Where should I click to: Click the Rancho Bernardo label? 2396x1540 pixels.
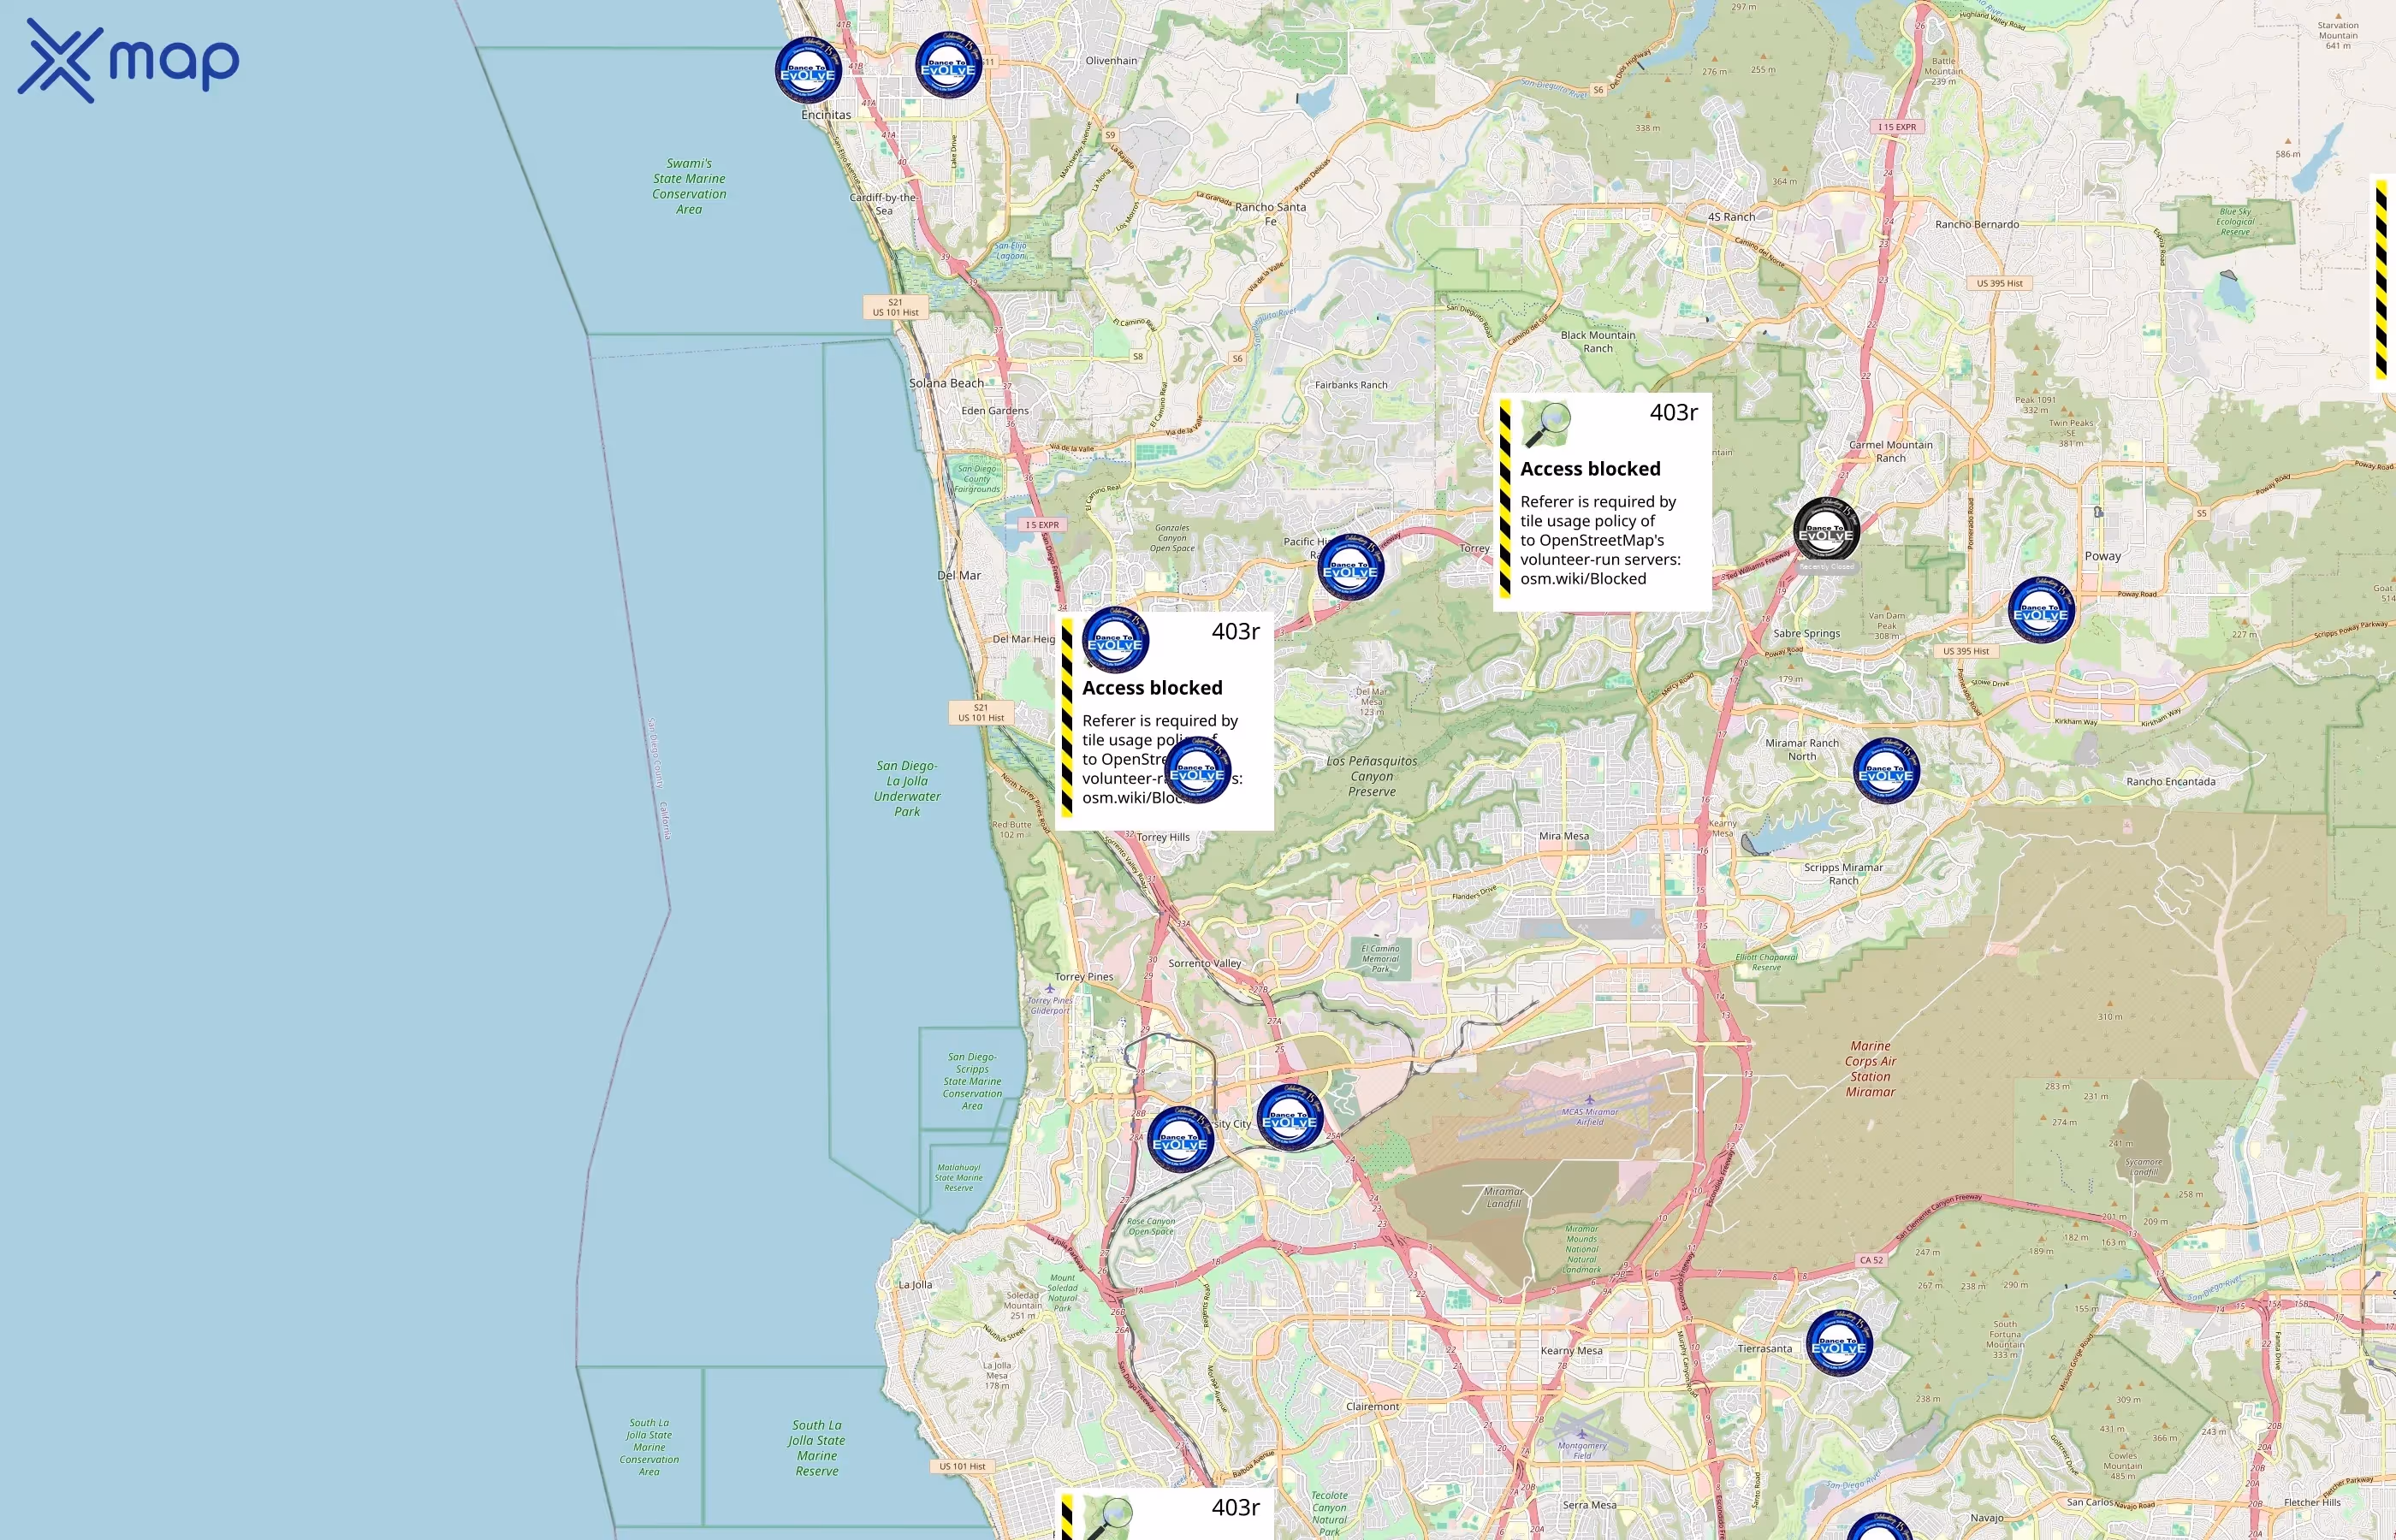click(x=1976, y=224)
